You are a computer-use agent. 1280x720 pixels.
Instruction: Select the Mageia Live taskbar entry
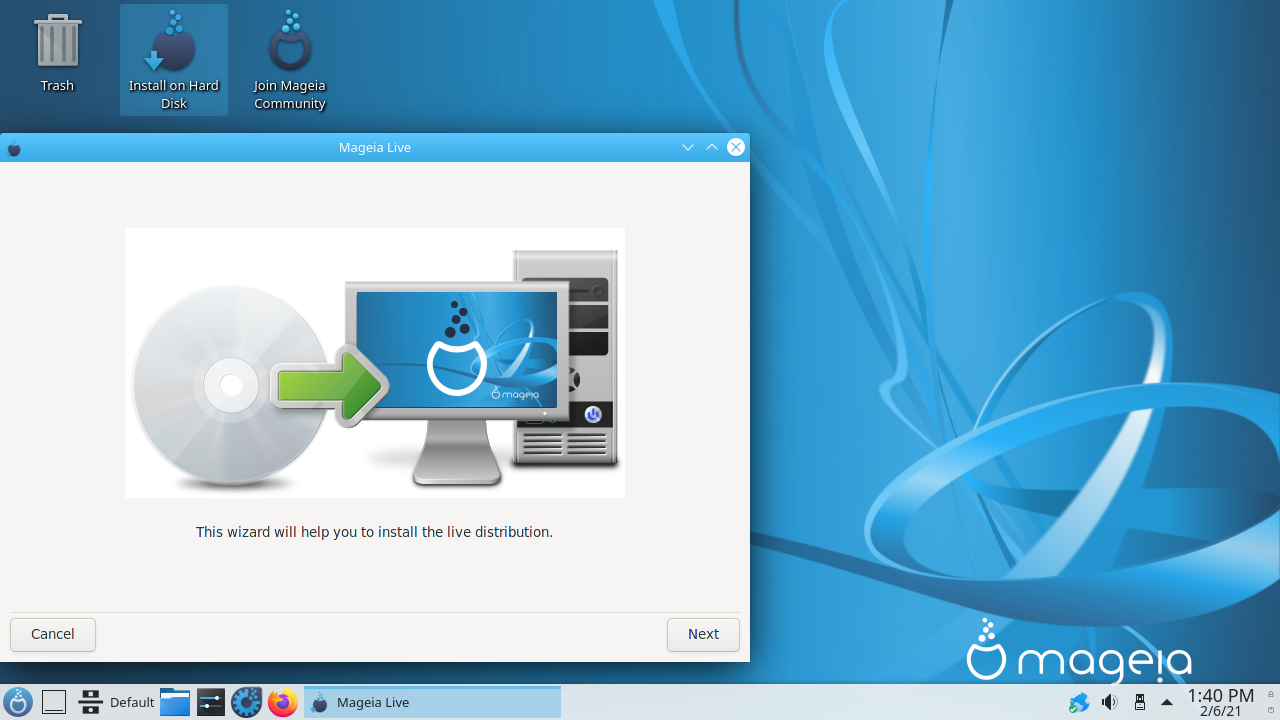(x=432, y=702)
